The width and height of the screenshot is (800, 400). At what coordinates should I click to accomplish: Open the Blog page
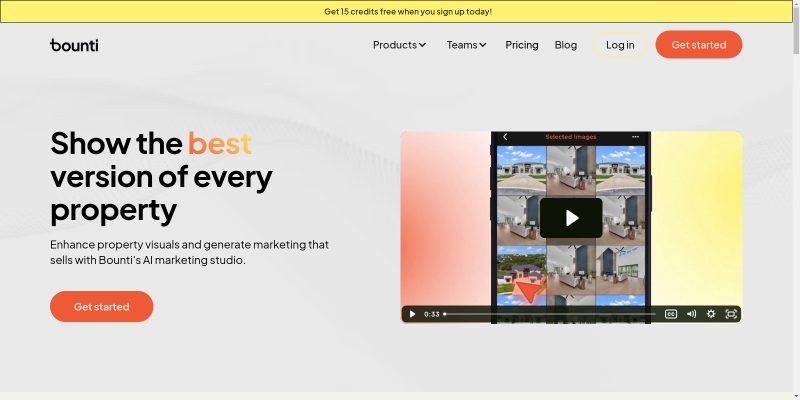tap(566, 45)
